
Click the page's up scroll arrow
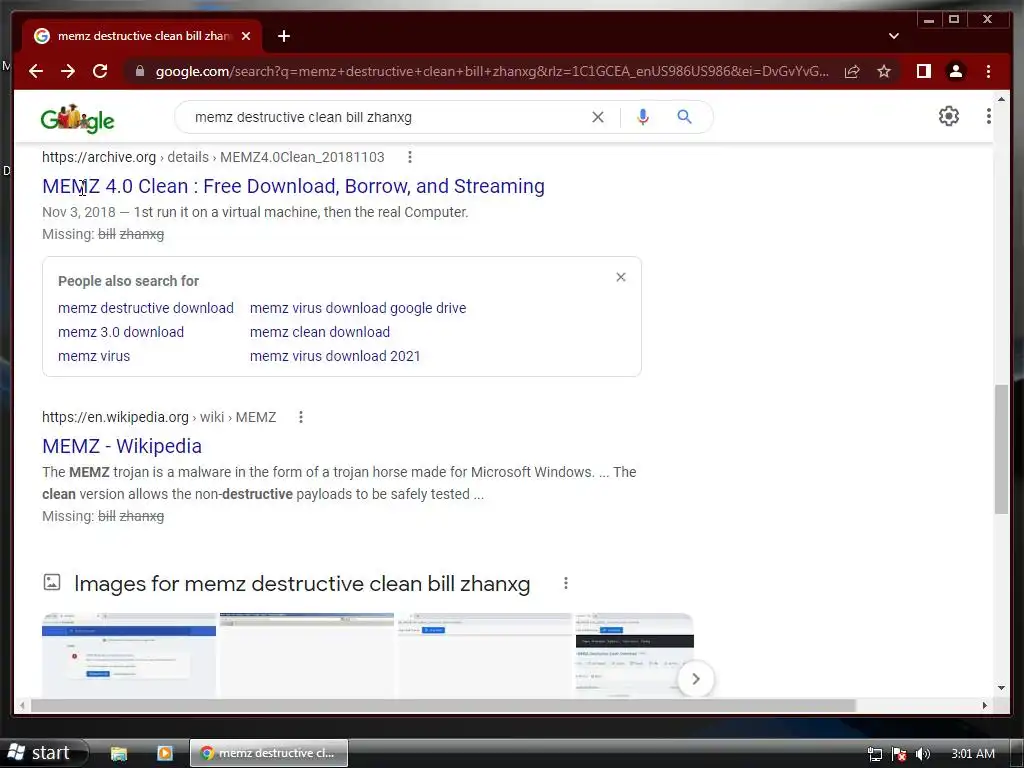pos(1001,99)
